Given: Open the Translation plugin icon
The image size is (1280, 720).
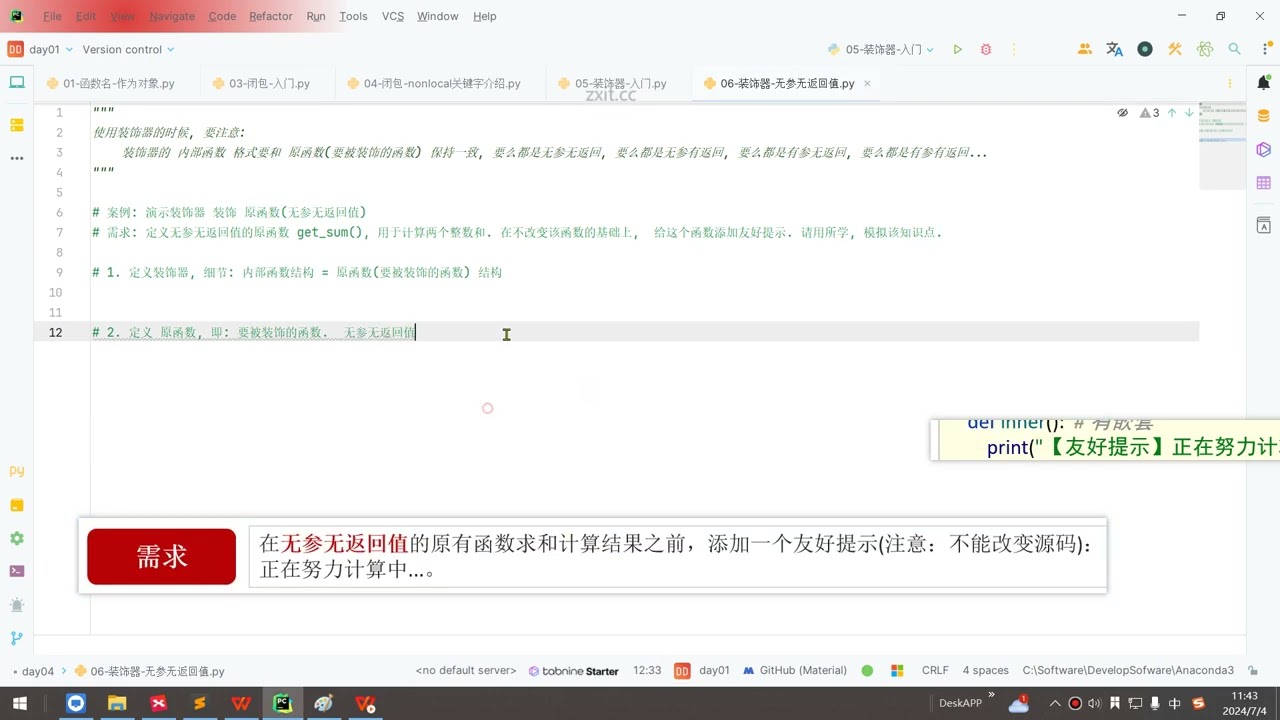Looking at the screenshot, I should tap(1115, 49).
